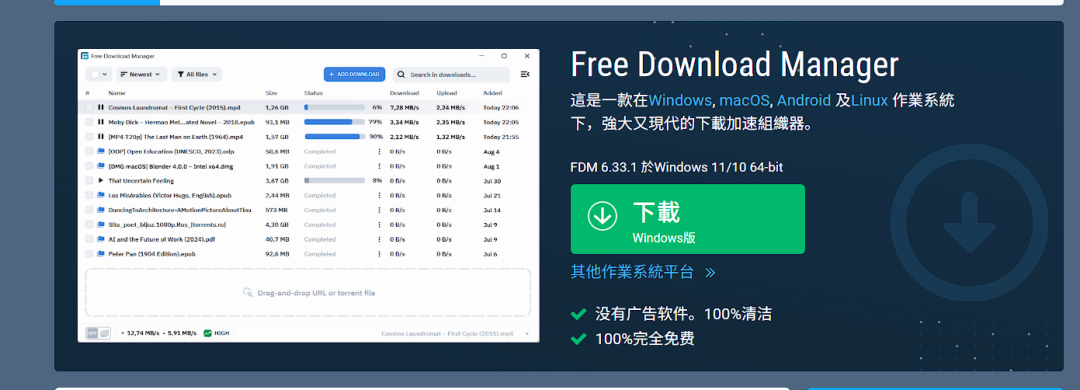Open the FDM main menu icon beside the search box
Viewport: 1080px width, 390px height.
pyautogui.click(x=525, y=74)
